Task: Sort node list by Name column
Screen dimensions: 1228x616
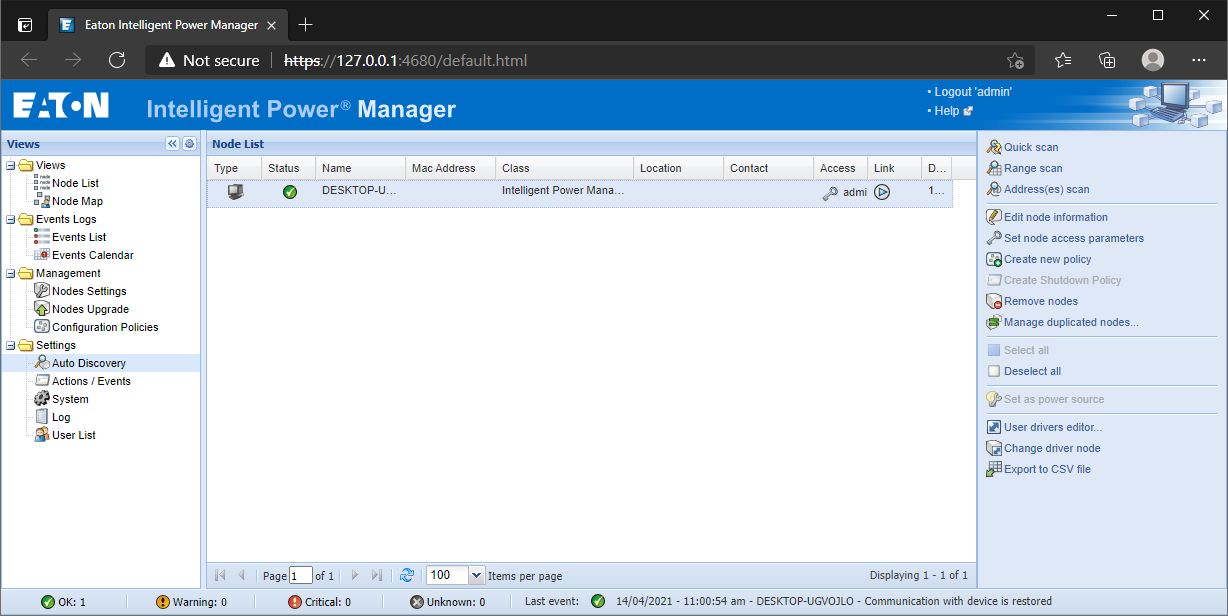Action: (360, 168)
